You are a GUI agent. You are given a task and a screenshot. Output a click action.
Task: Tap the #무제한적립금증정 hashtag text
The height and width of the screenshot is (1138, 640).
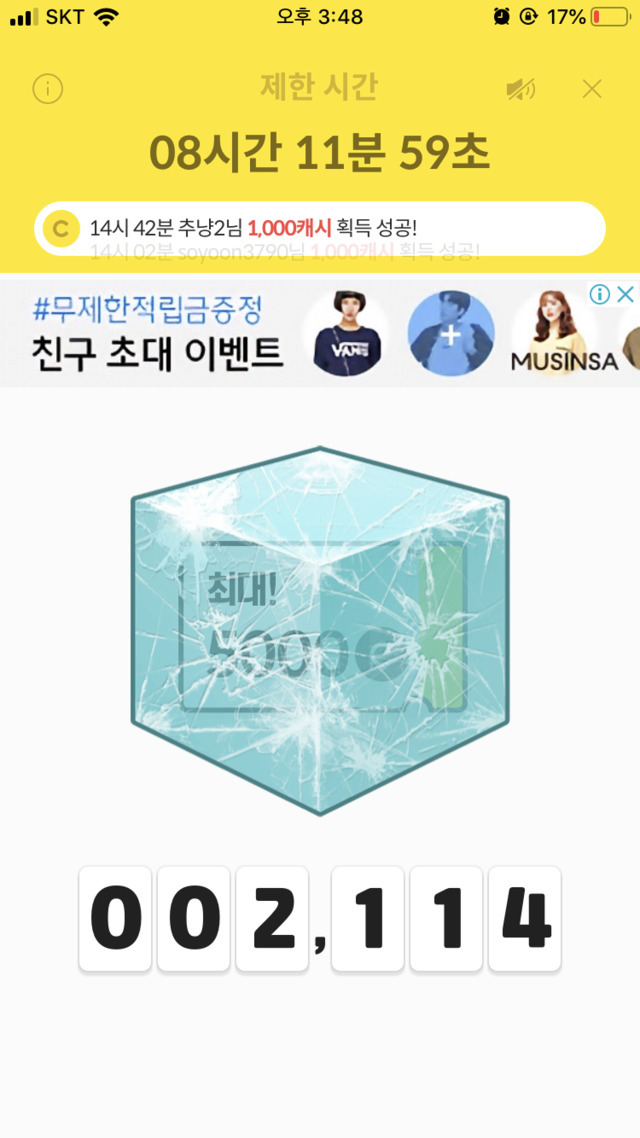tap(147, 311)
